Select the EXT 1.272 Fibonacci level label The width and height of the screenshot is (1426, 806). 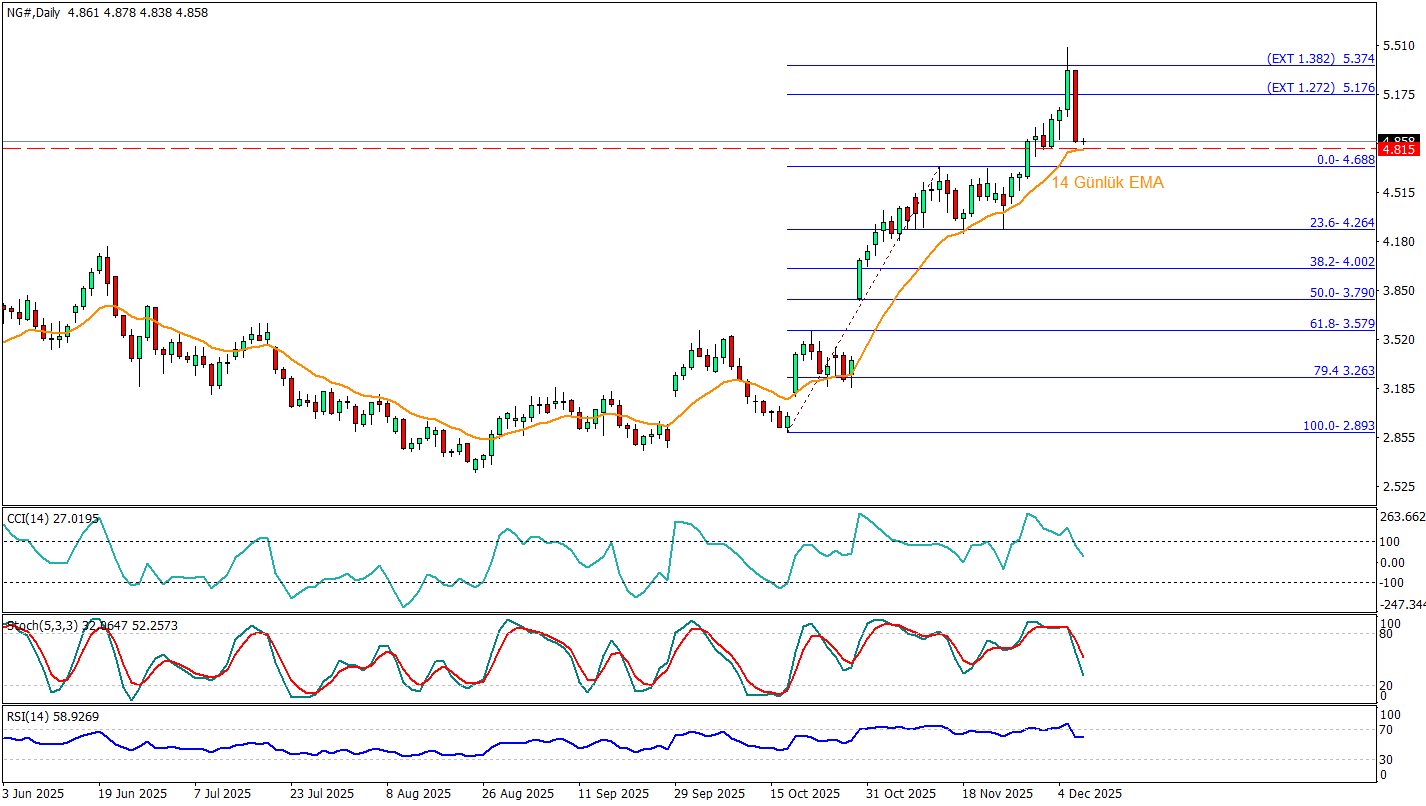pos(1320,87)
